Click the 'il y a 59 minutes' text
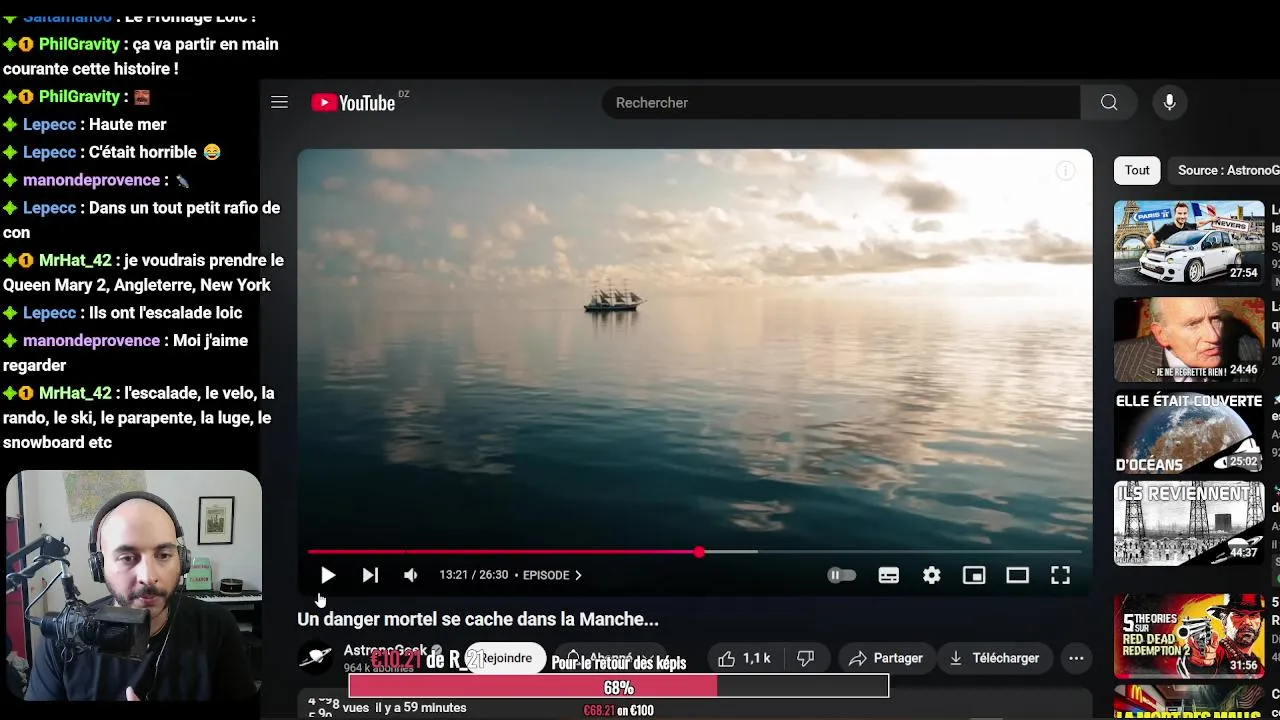This screenshot has height=720, width=1280. point(420,708)
